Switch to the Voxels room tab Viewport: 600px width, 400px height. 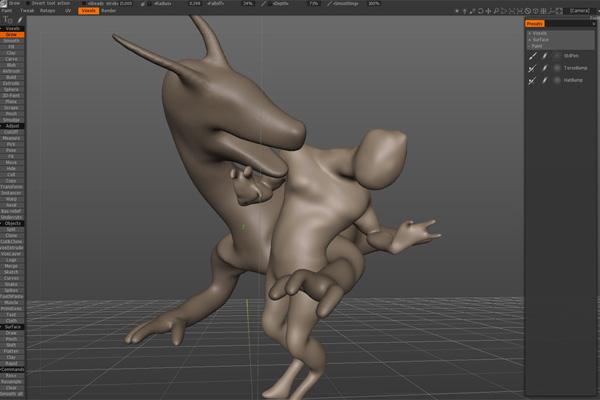(88, 11)
